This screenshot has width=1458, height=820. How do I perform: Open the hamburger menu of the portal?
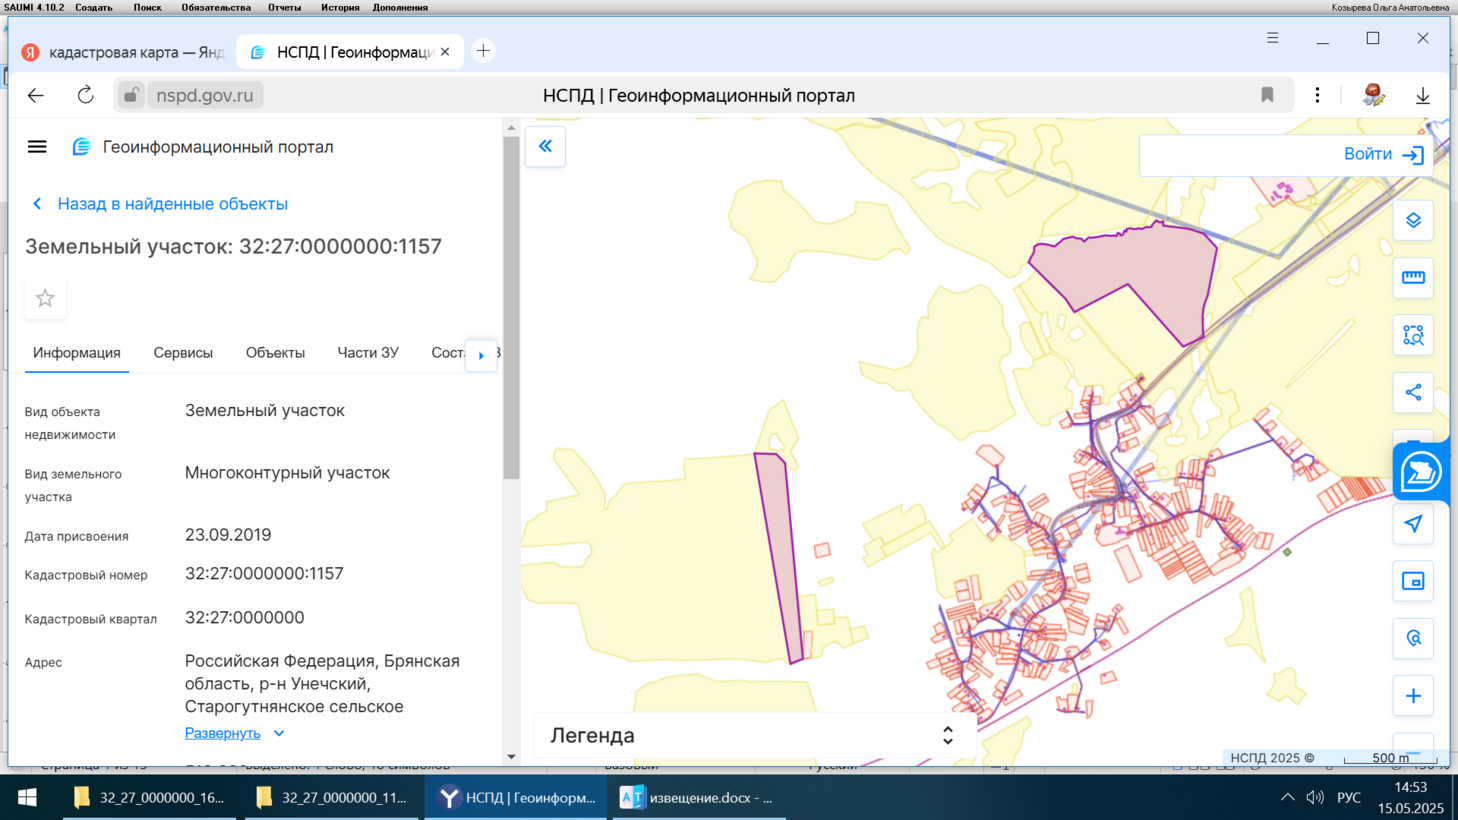pos(37,147)
